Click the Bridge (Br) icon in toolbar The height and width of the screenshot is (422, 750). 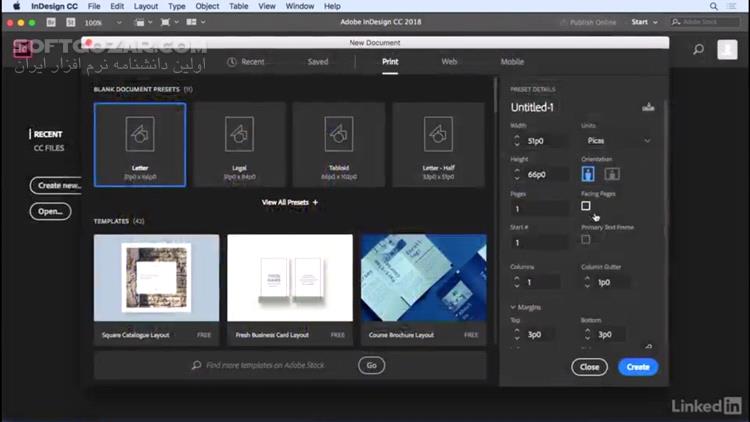click(x=51, y=22)
